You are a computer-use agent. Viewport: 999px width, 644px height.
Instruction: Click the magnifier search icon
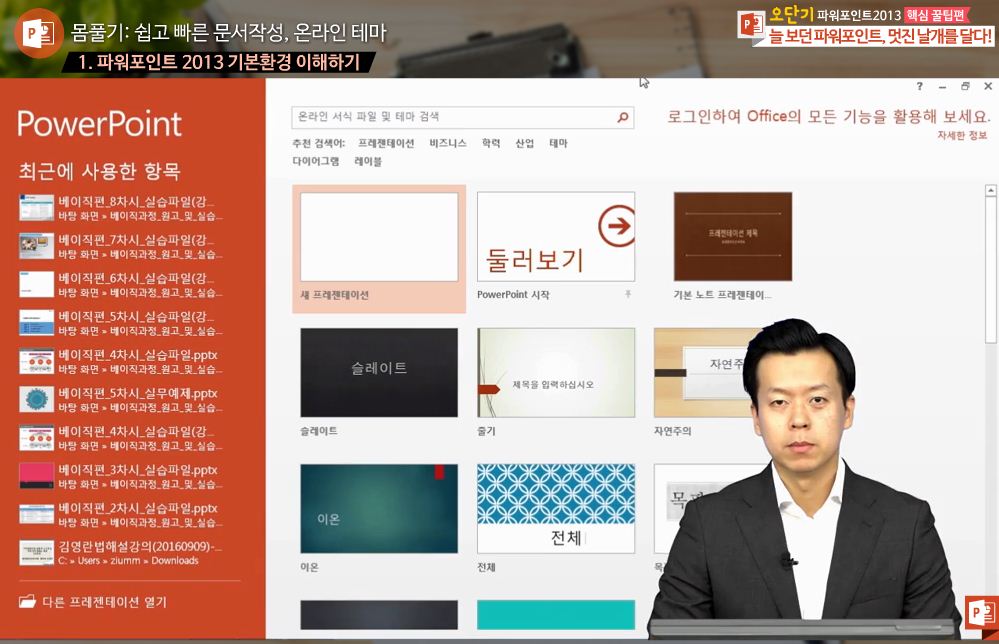pos(623,117)
